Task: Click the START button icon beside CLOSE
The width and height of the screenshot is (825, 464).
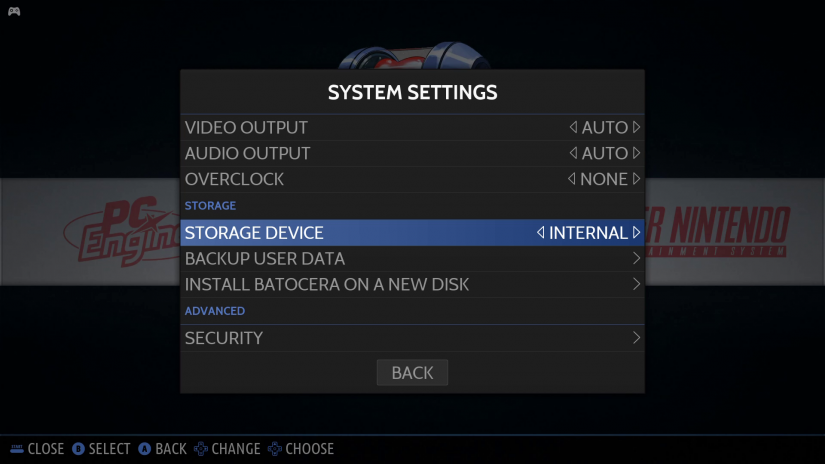Action: tap(16, 449)
